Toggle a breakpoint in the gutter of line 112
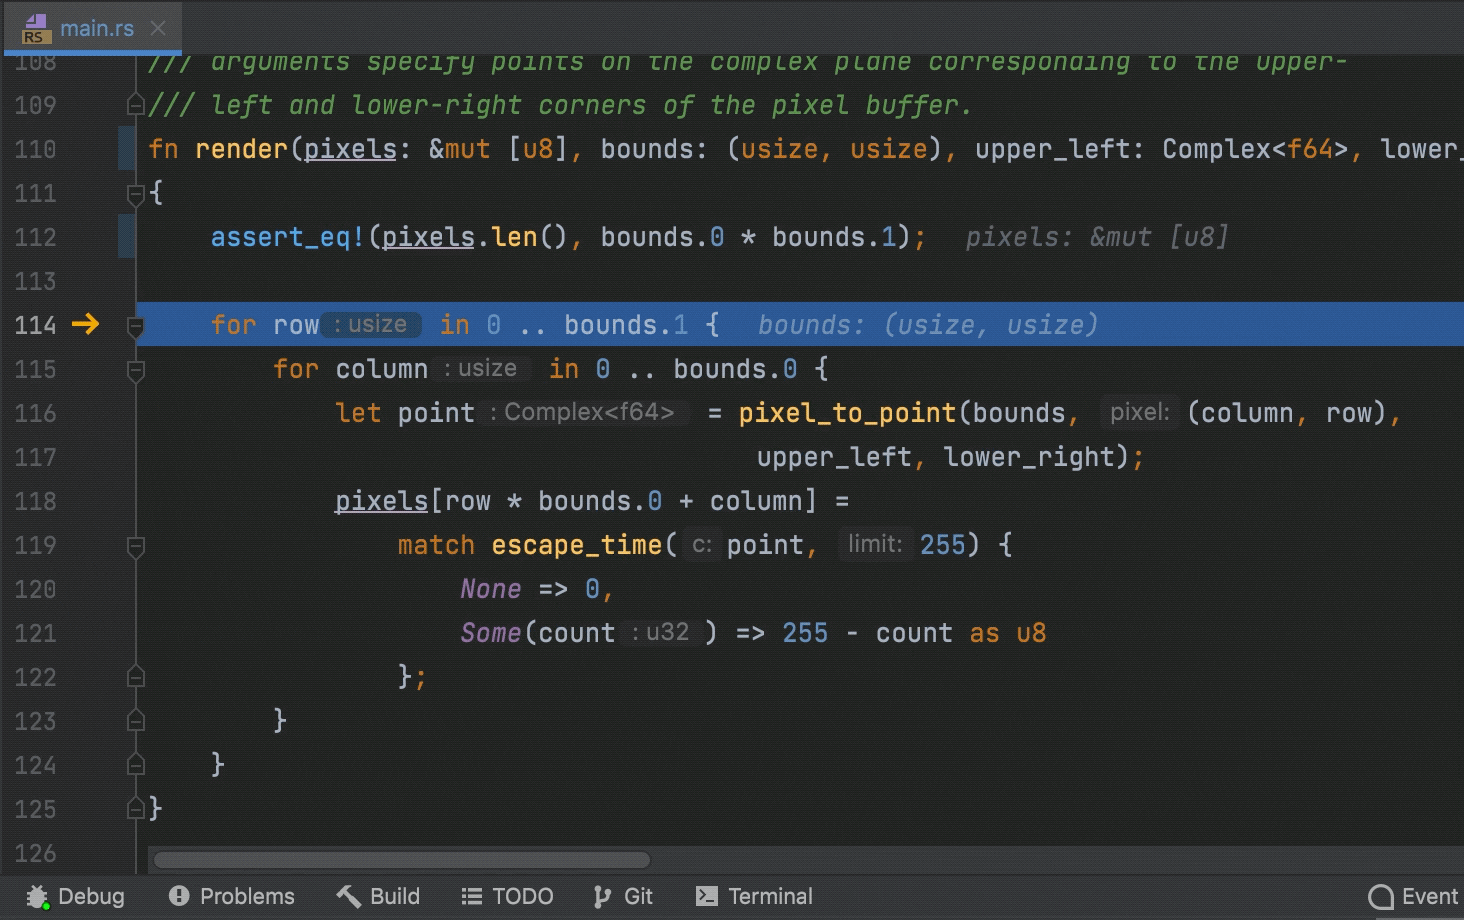Screen dimensions: 1464x920 point(125,237)
